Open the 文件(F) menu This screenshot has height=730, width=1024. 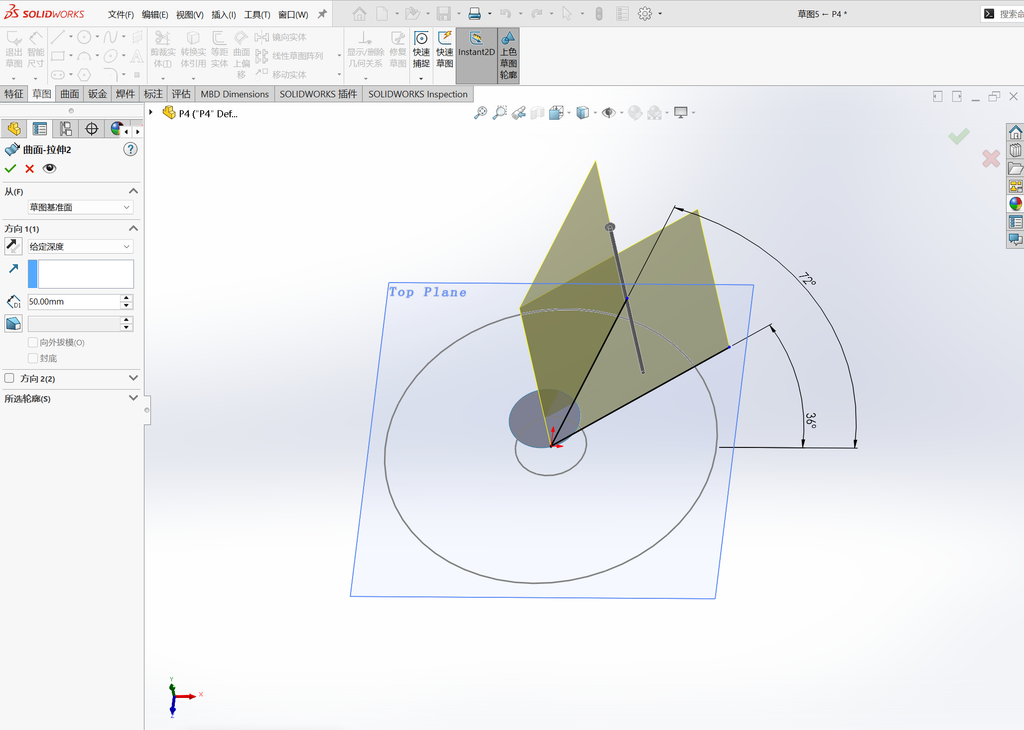[x=121, y=14]
